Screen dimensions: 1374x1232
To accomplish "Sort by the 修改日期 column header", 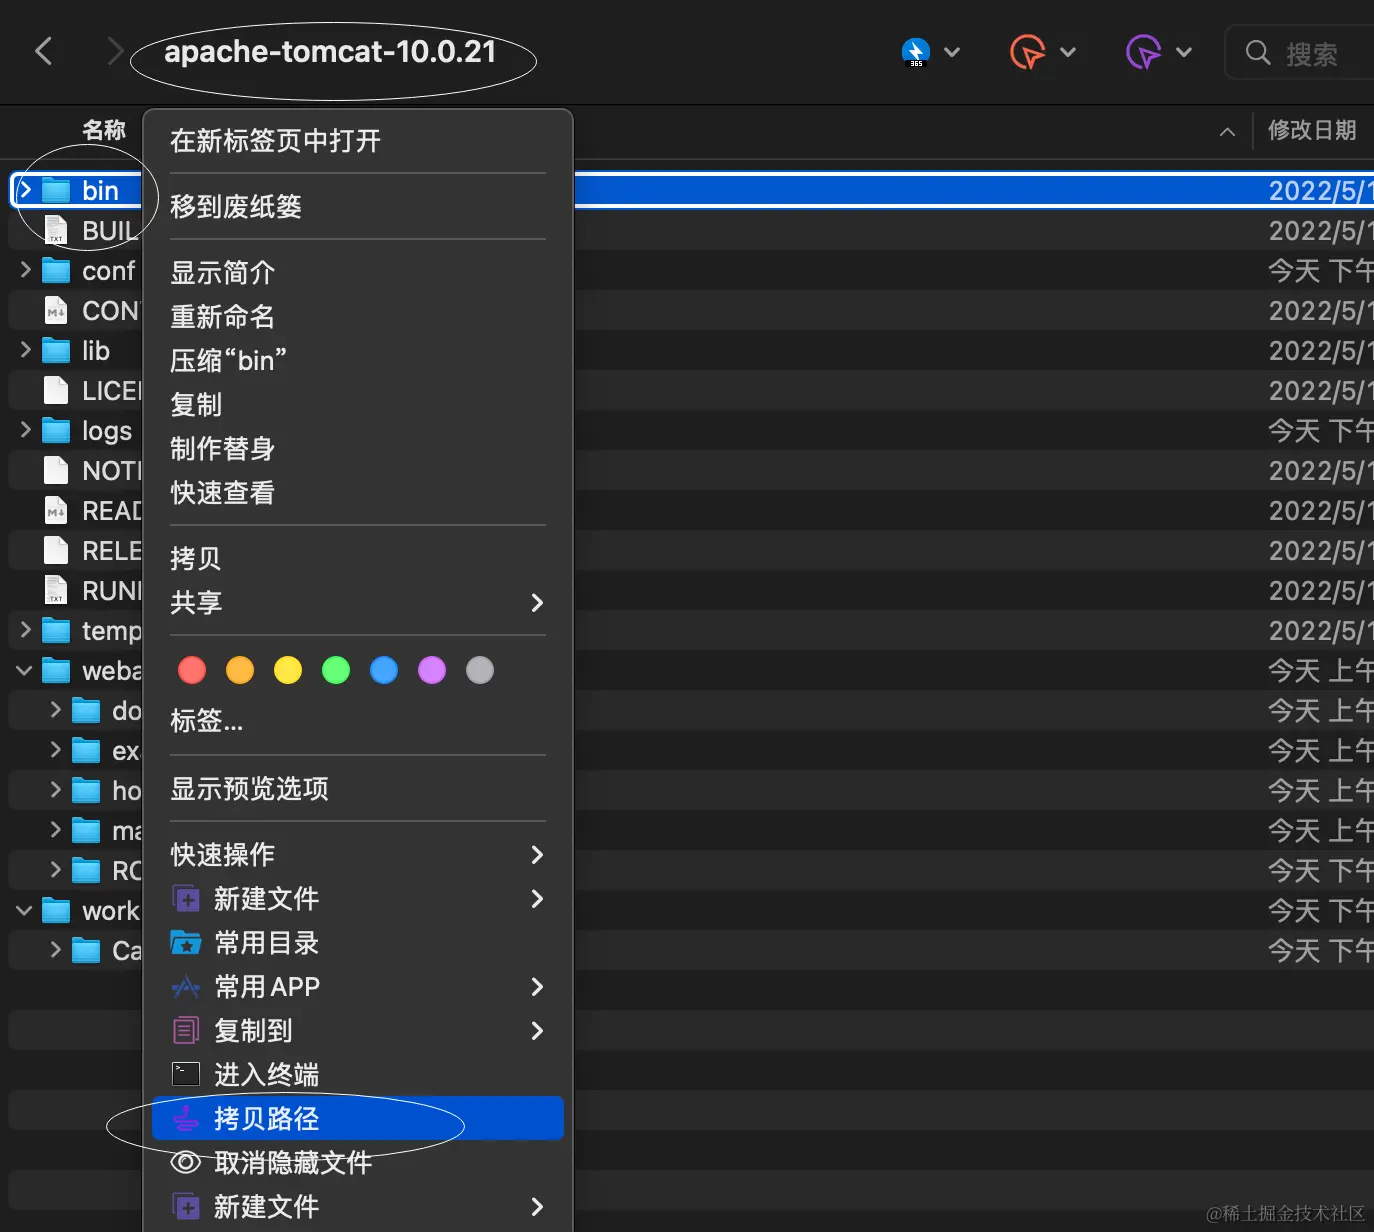I will point(1312,130).
